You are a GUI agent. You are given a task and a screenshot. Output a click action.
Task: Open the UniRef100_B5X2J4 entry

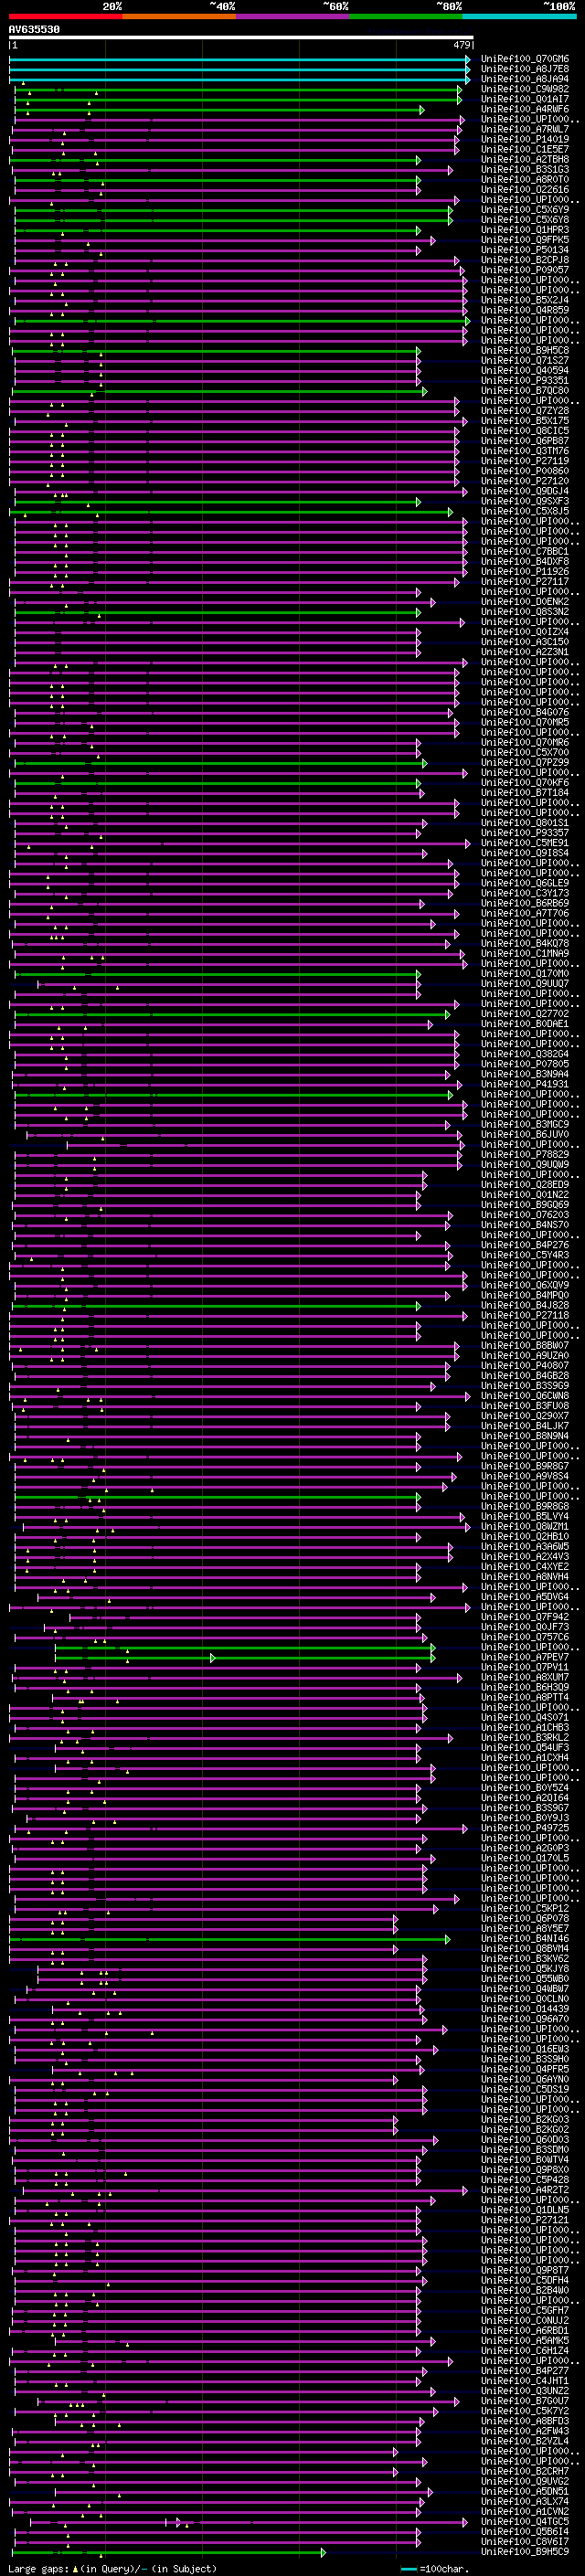pos(525,300)
